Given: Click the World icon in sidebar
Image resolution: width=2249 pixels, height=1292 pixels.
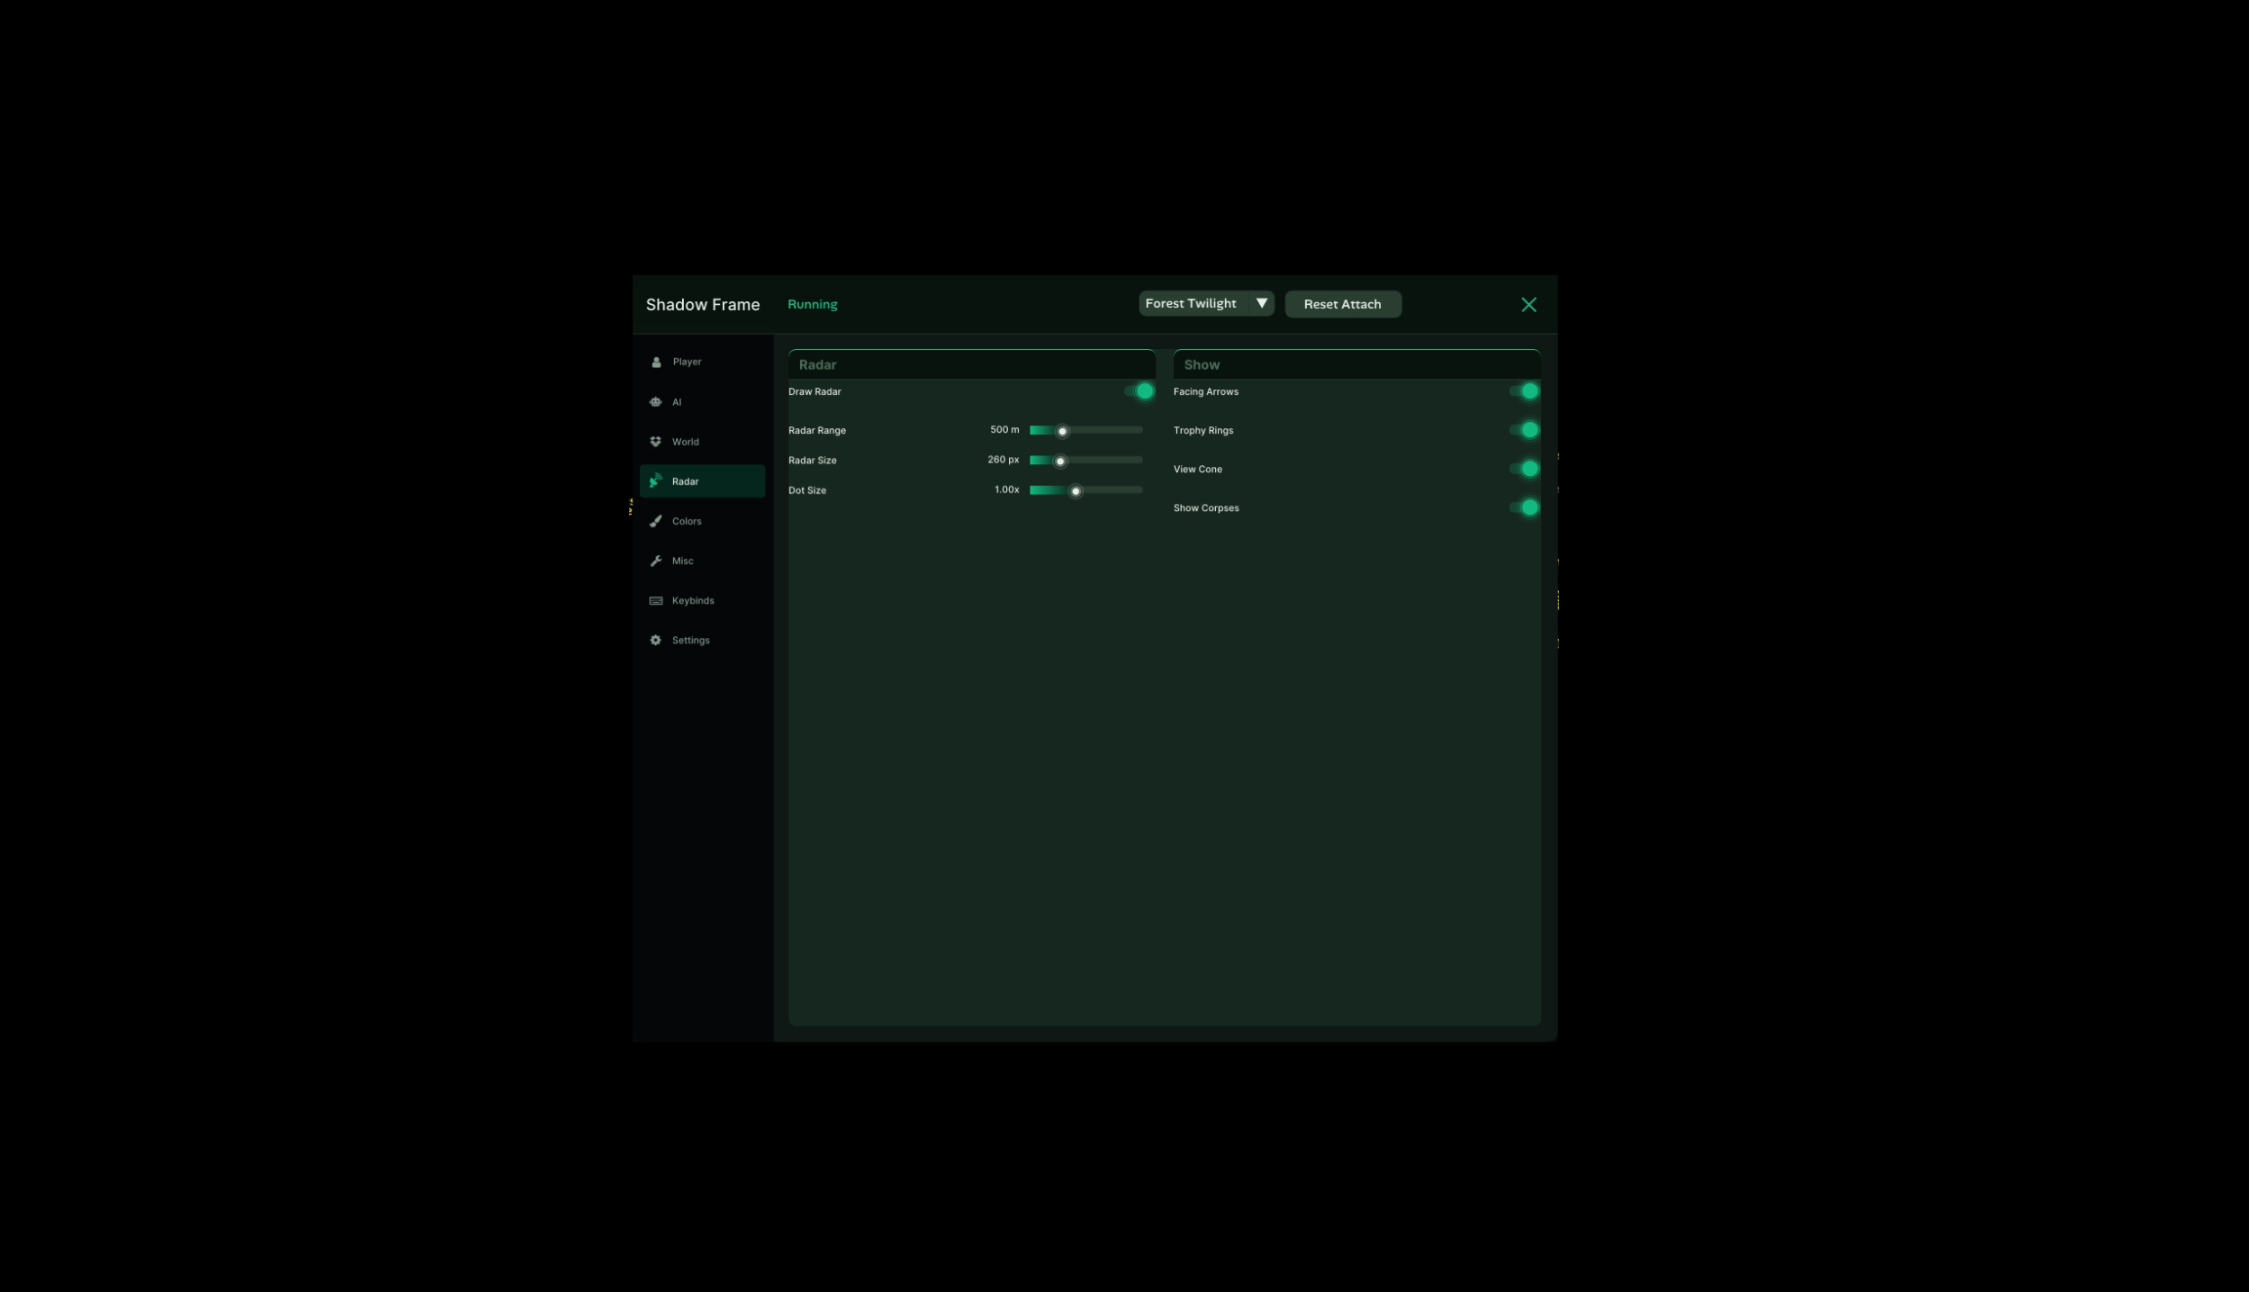Looking at the screenshot, I should click(x=656, y=441).
